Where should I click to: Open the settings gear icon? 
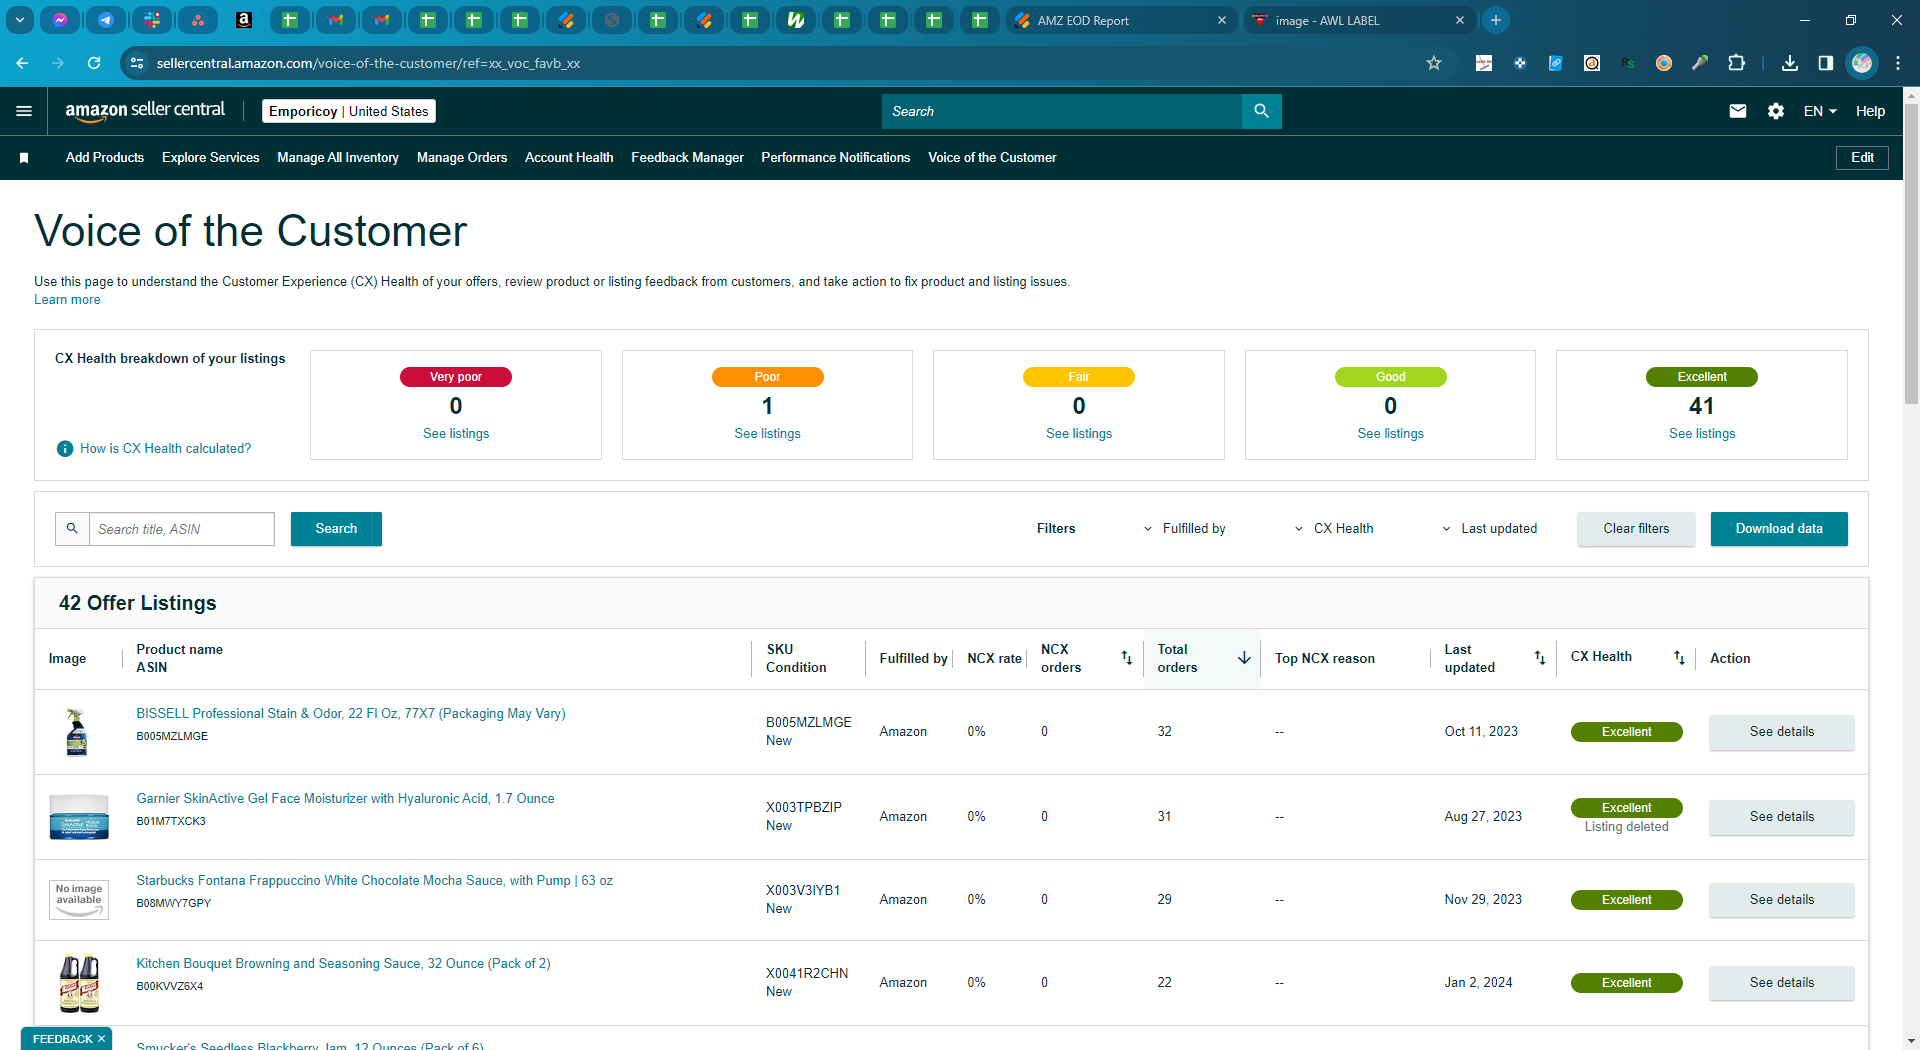click(x=1776, y=111)
